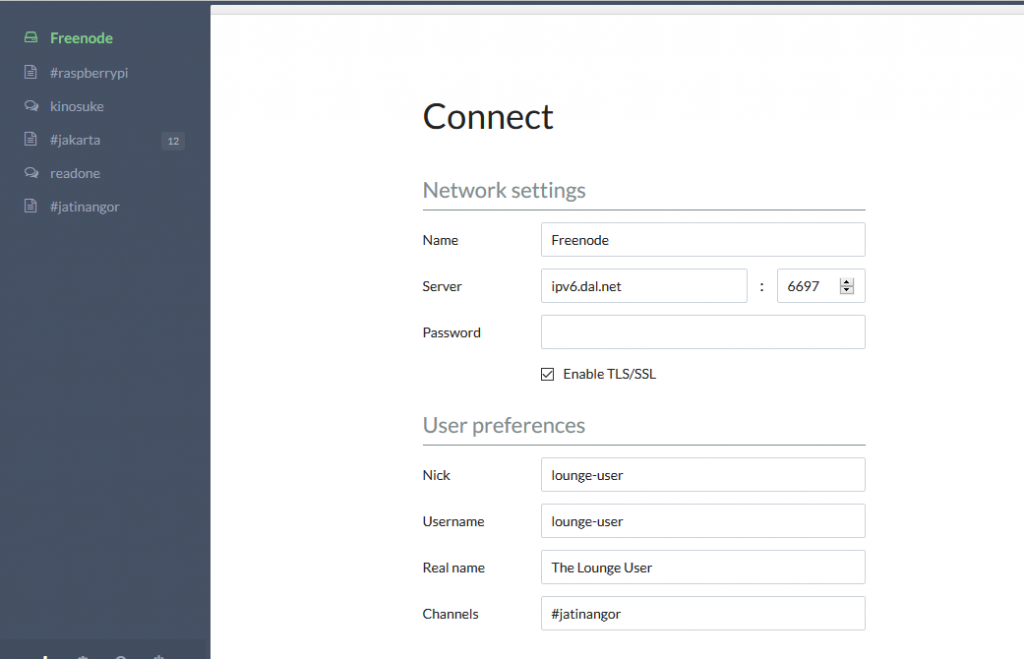Click the Real name field

(x=703, y=568)
